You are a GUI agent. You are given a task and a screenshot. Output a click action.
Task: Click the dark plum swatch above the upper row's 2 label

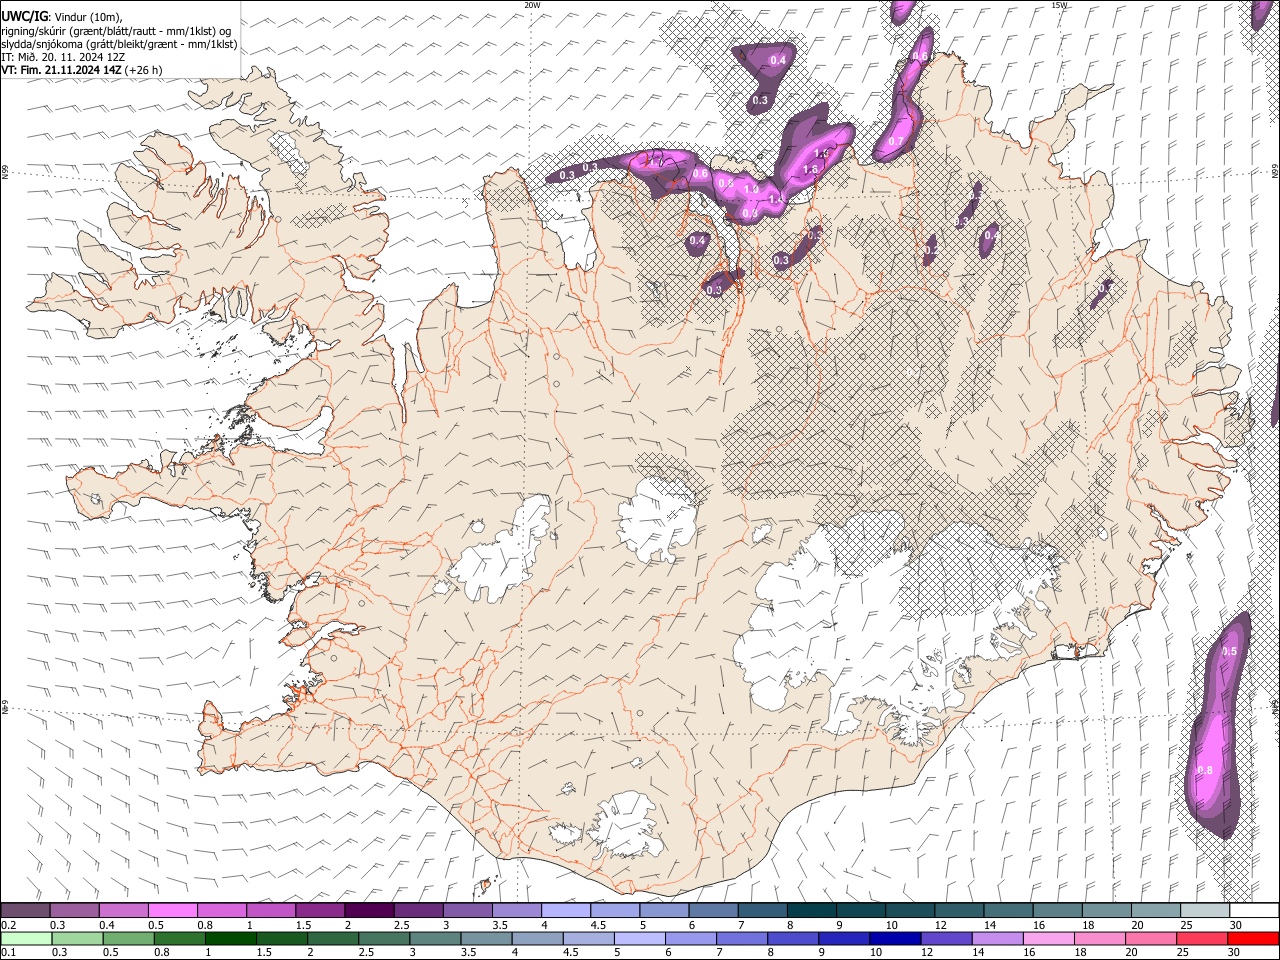point(369,911)
